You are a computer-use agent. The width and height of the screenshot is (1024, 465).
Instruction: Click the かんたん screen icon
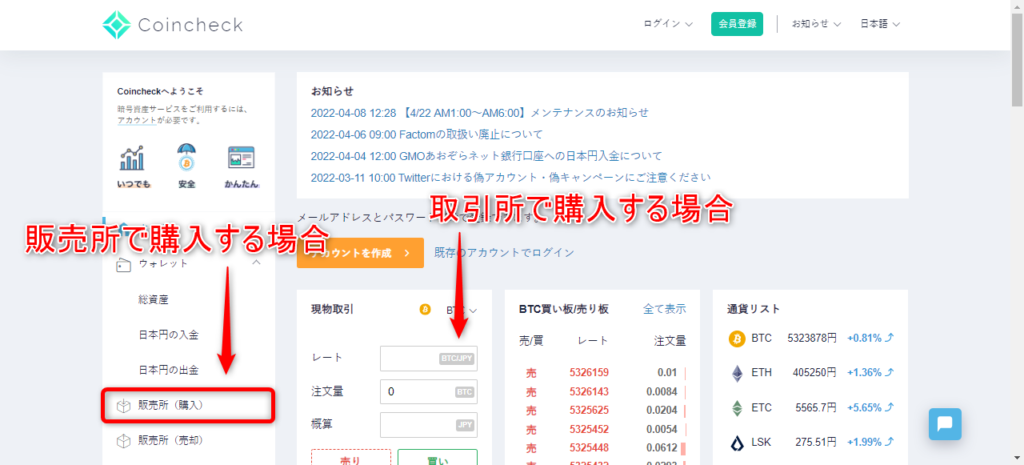241,158
